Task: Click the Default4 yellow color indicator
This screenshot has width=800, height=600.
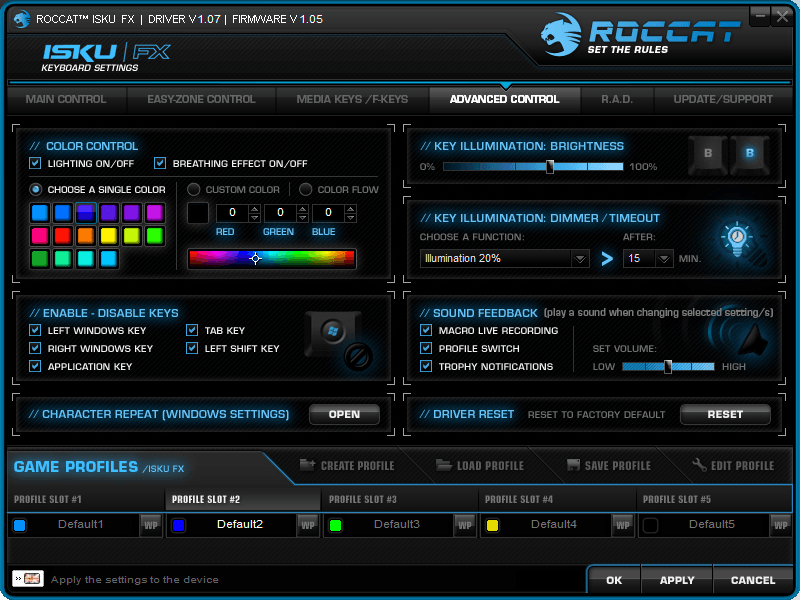Action: pos(492,526)
